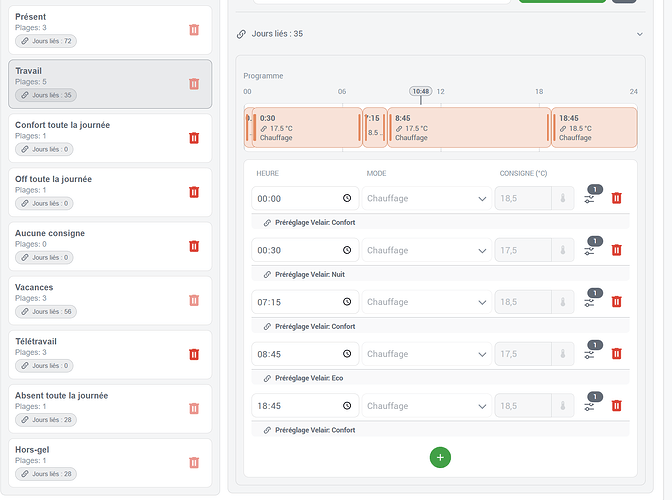Screen dimensions: 672x500
Task: Open adjustments icon for 18:45 slot
Action: (x=590, y=407)
